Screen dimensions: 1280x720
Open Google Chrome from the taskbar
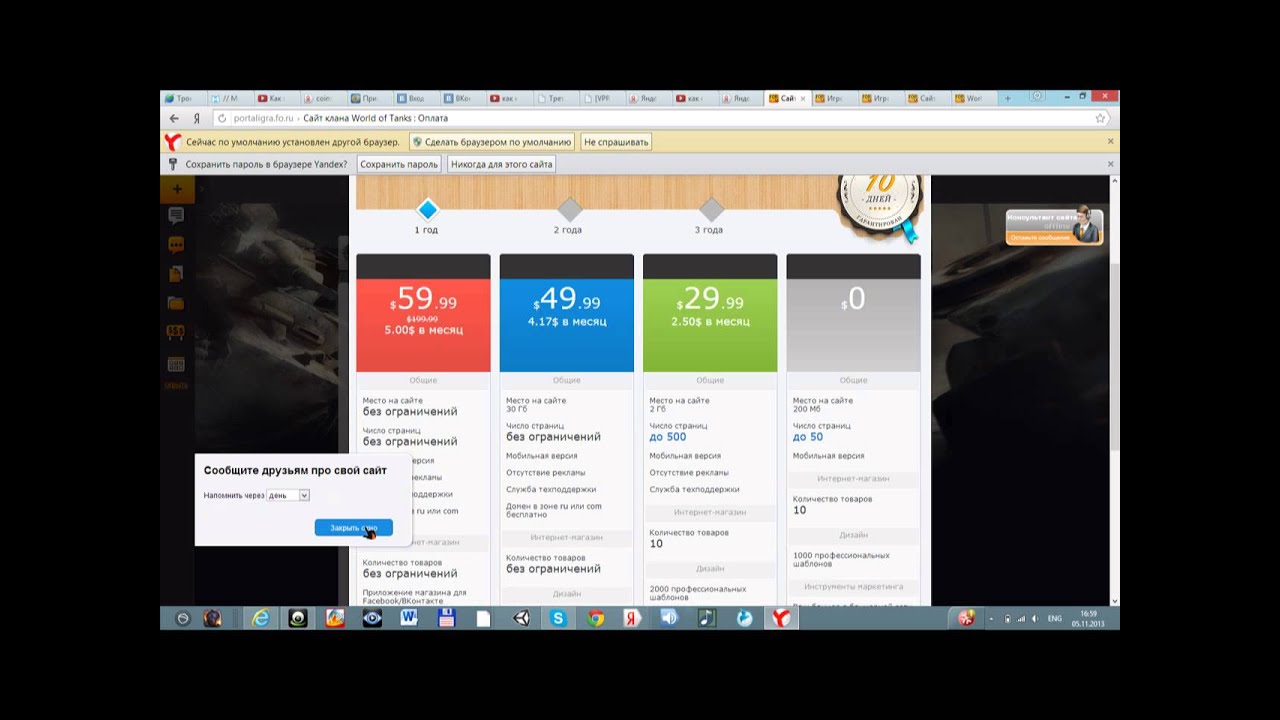pyautogui.click(x=595, y=618)
